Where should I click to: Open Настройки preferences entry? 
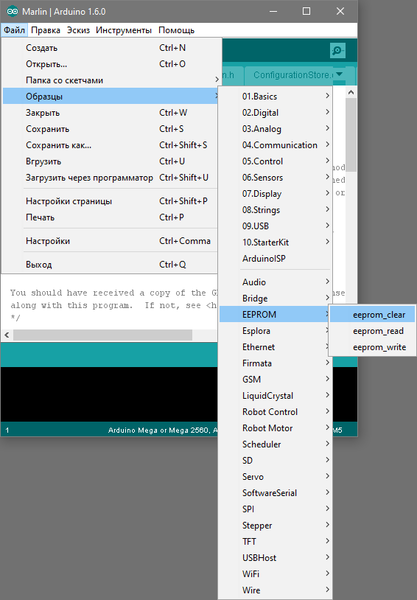click(112, 241)
